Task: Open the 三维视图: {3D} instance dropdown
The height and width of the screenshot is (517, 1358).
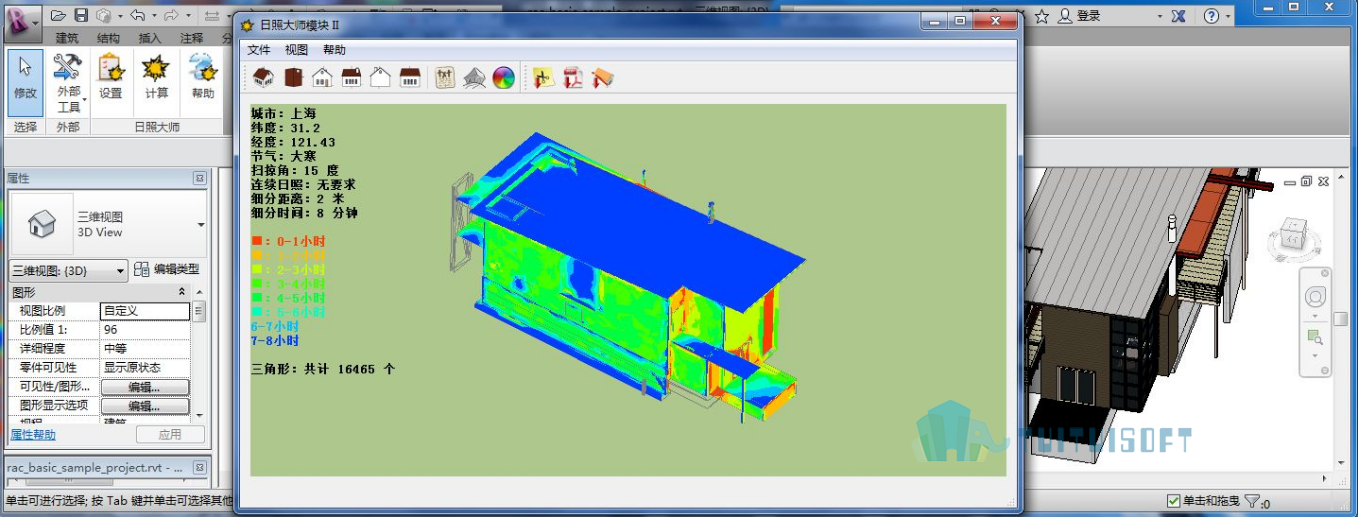Action: 68,270
